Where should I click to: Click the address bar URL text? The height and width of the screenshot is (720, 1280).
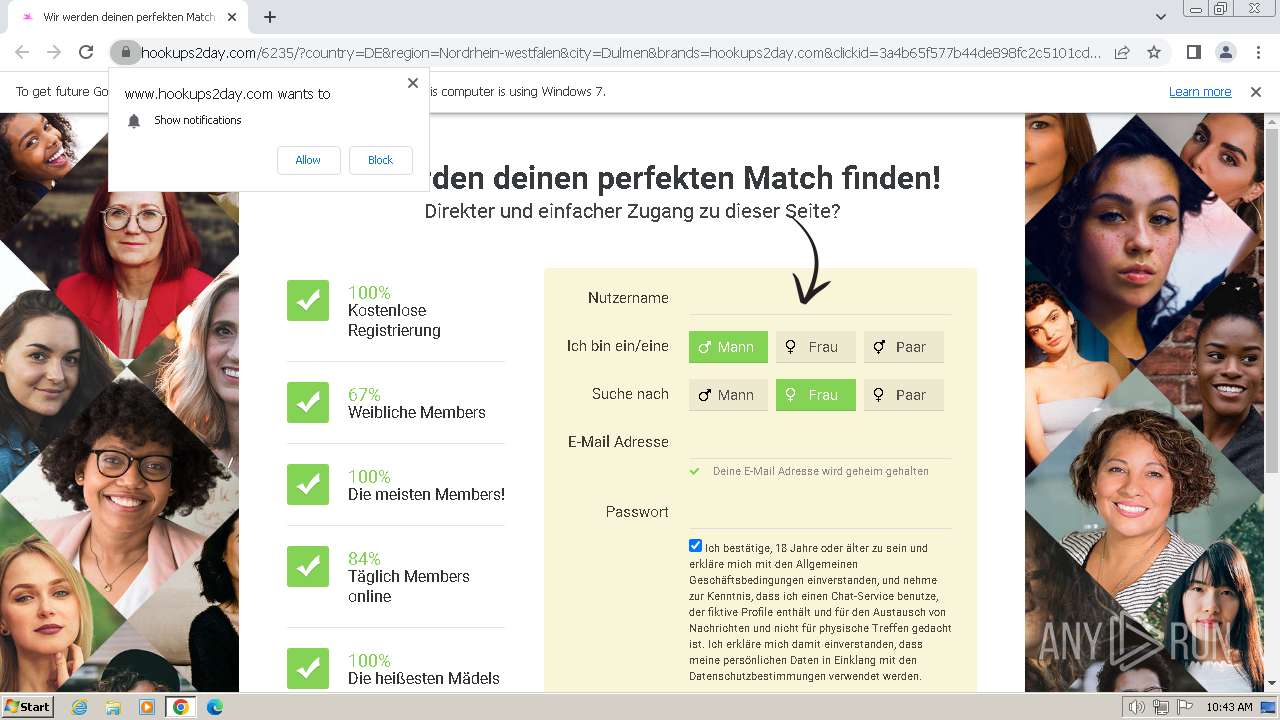[x=620, y=52]
